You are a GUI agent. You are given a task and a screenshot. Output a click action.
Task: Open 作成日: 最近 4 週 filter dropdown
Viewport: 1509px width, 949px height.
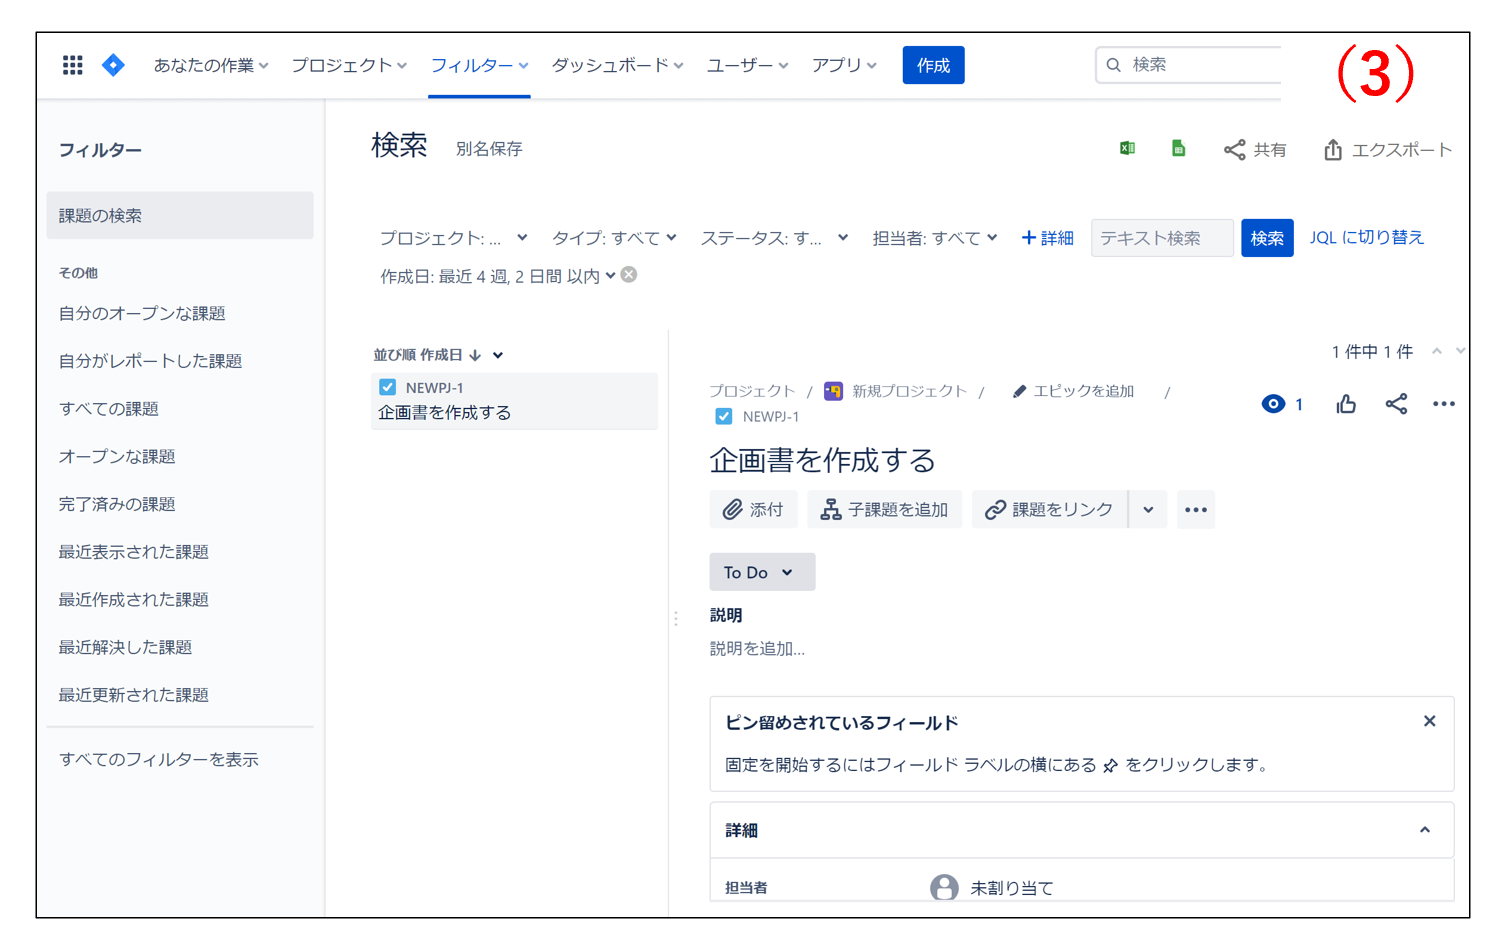point(497,276)
